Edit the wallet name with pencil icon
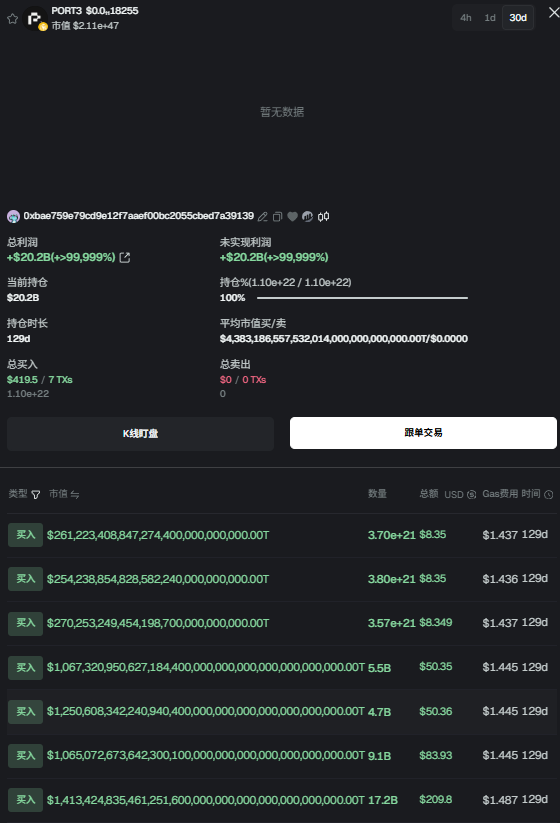The height and width of the screenshot is (823, 560). click(x=262, y=216)
